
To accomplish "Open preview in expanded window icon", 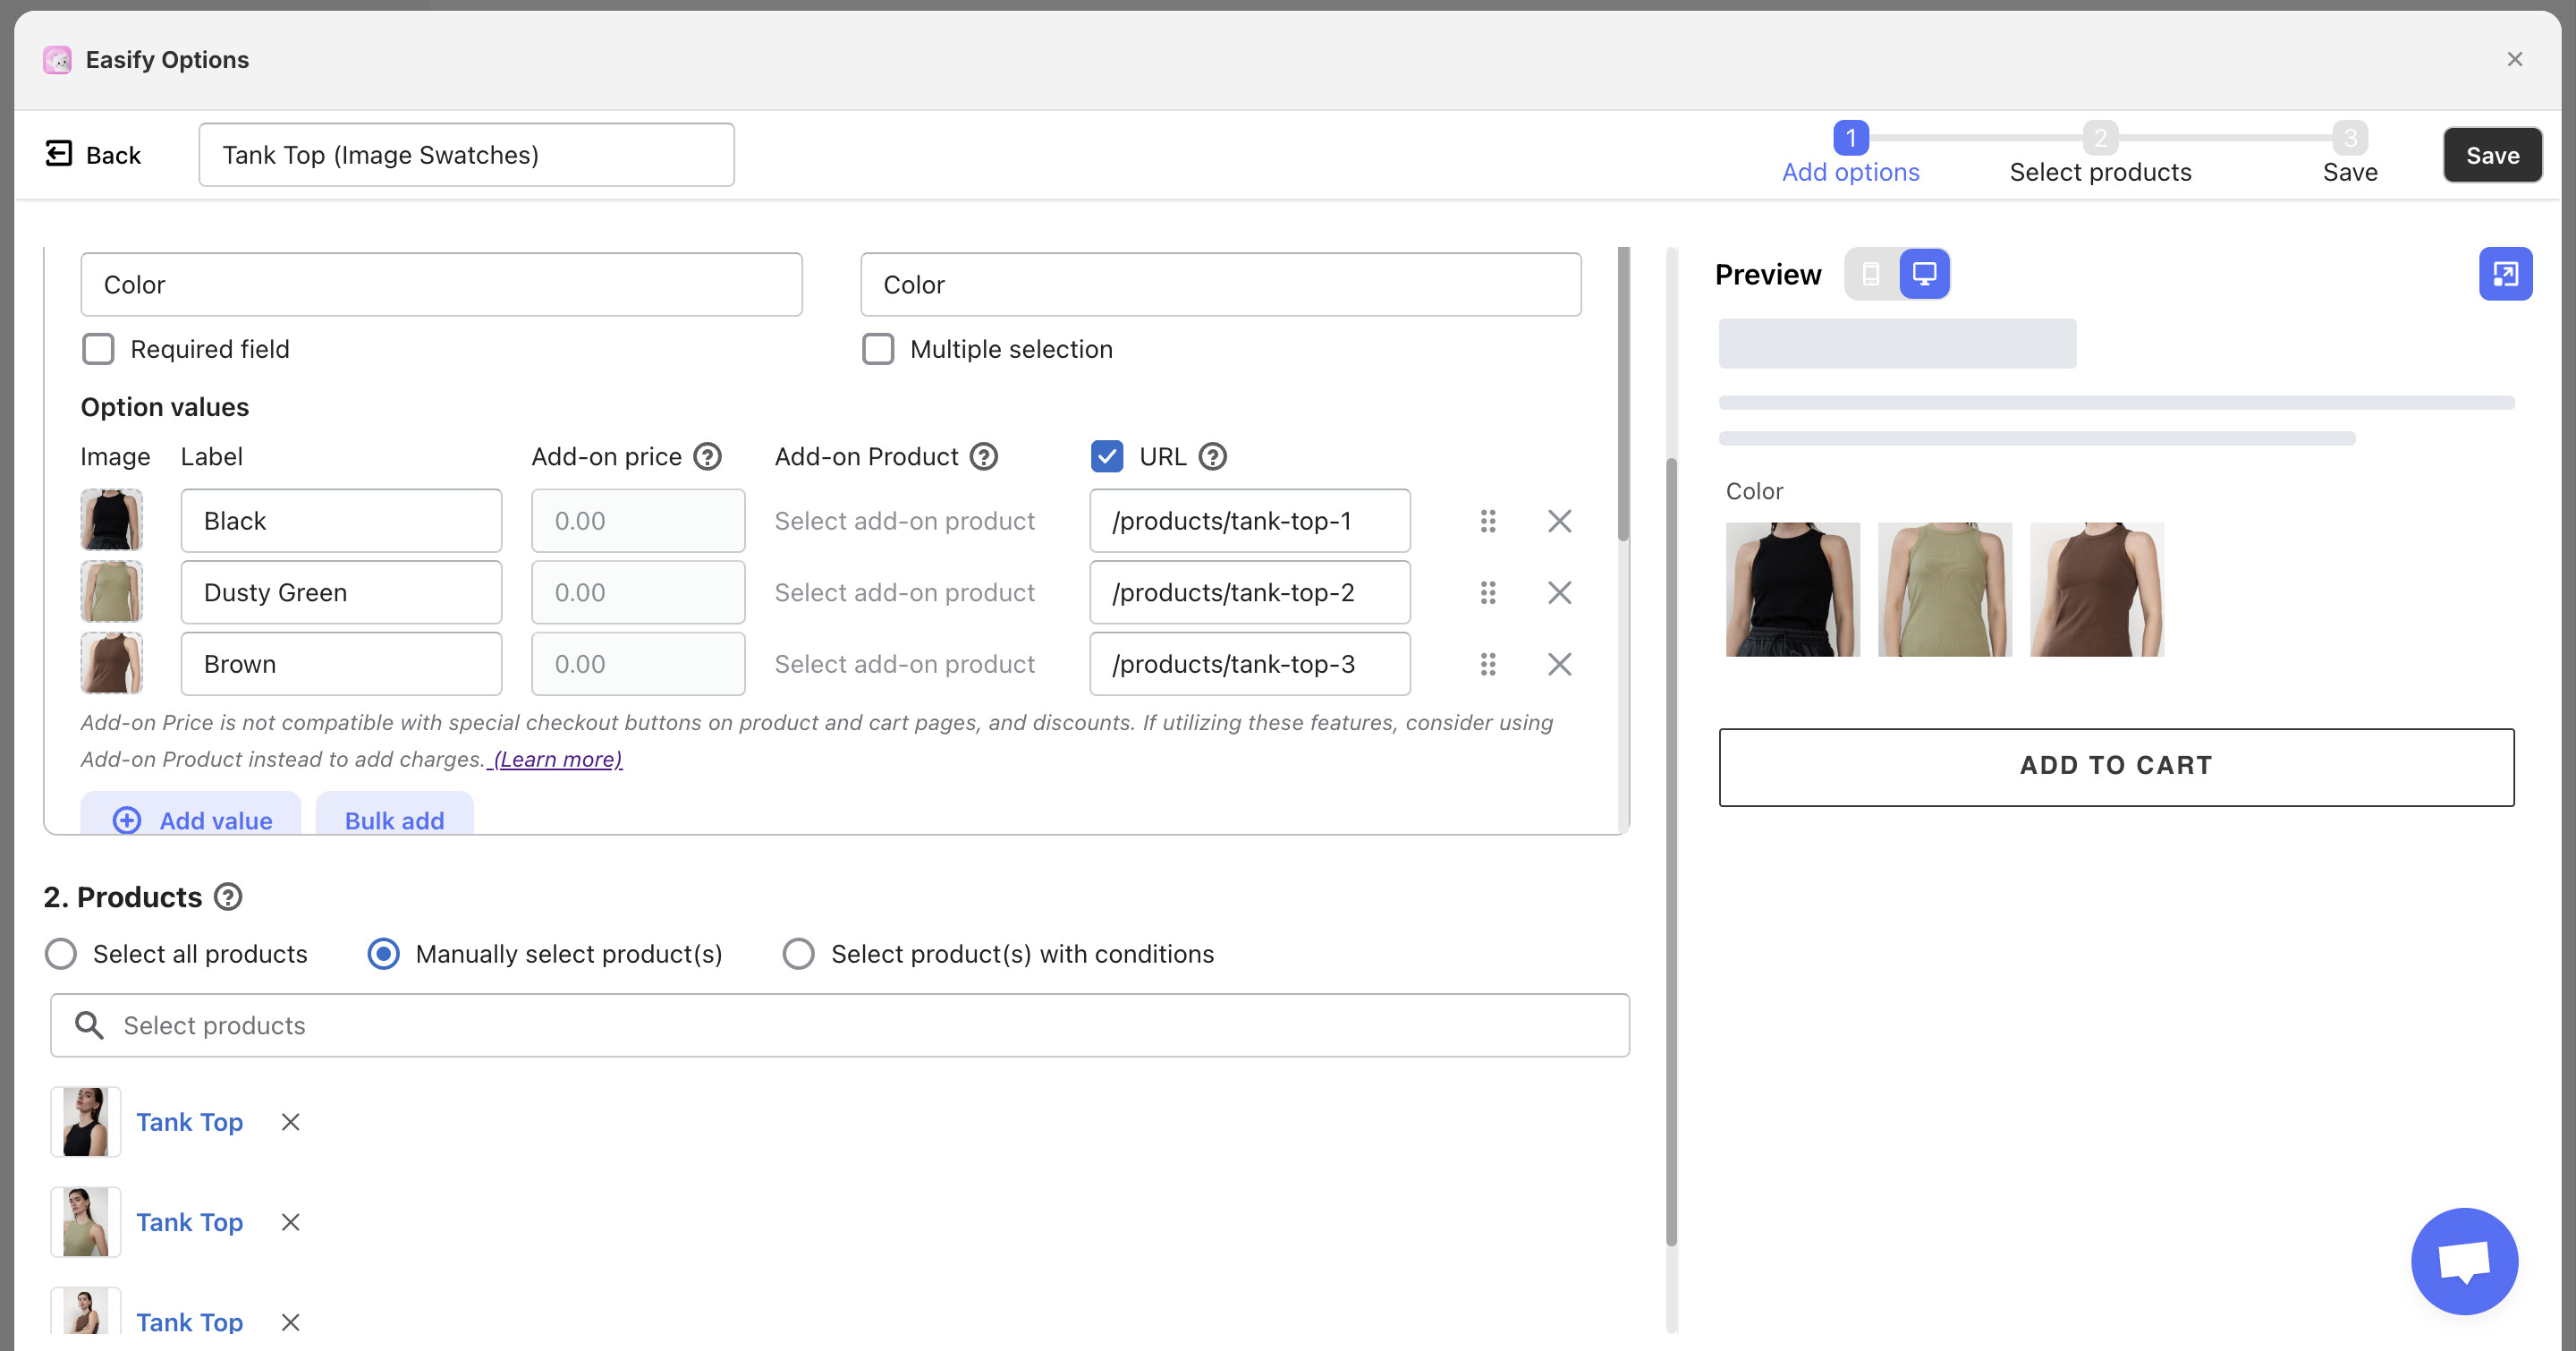I will [2505, 274].
